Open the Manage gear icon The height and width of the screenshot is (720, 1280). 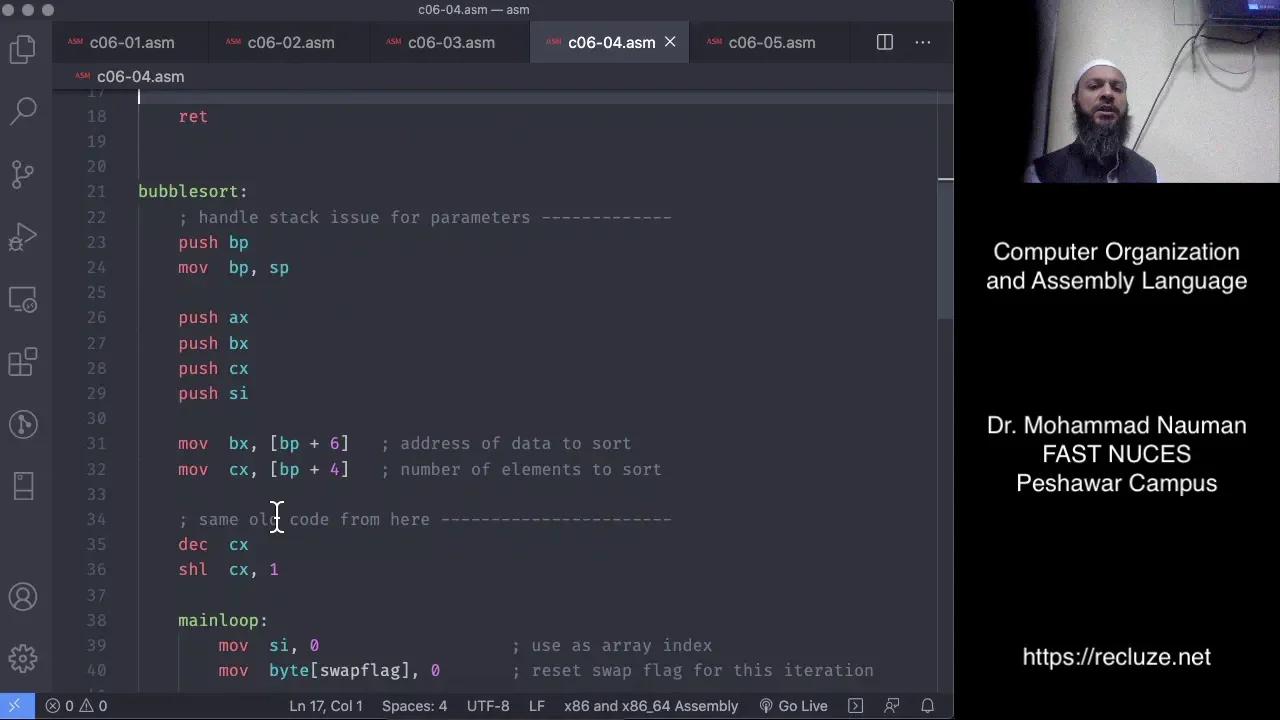click(x=23, y=659)
